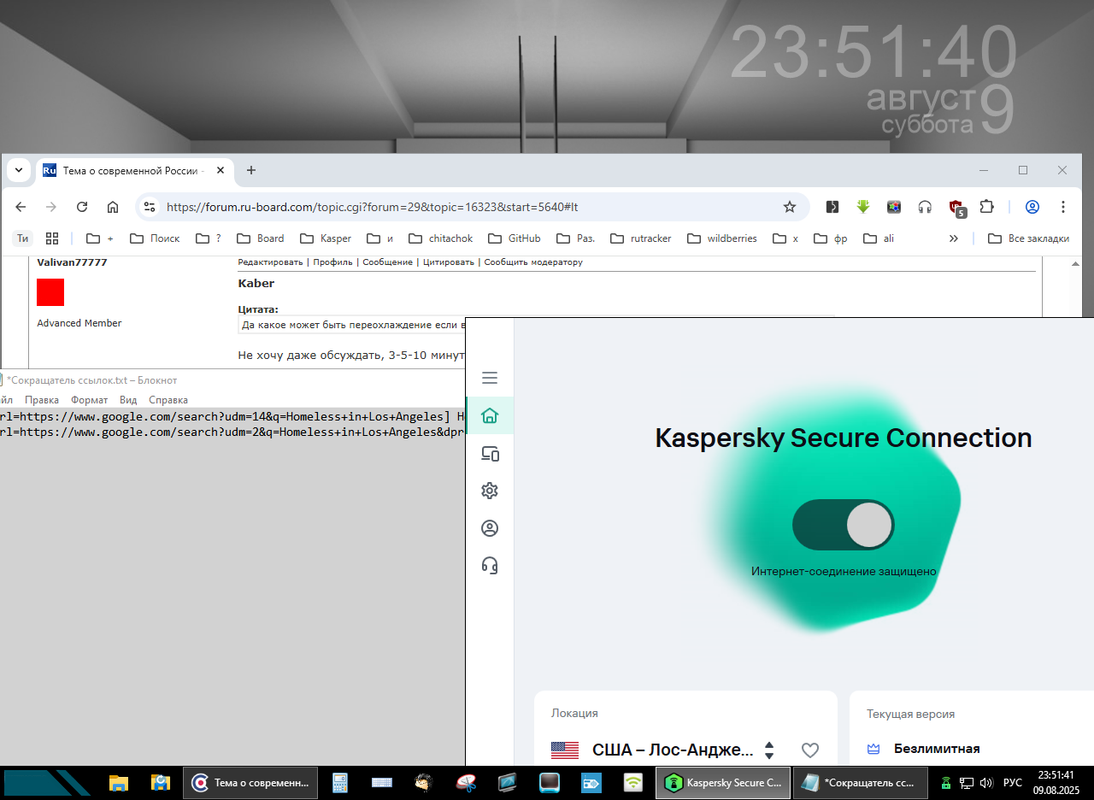Open the 'Вид' menu in Notepad
The width and height of the screenshot is (1094, 800).
click(x=128, y=400)
